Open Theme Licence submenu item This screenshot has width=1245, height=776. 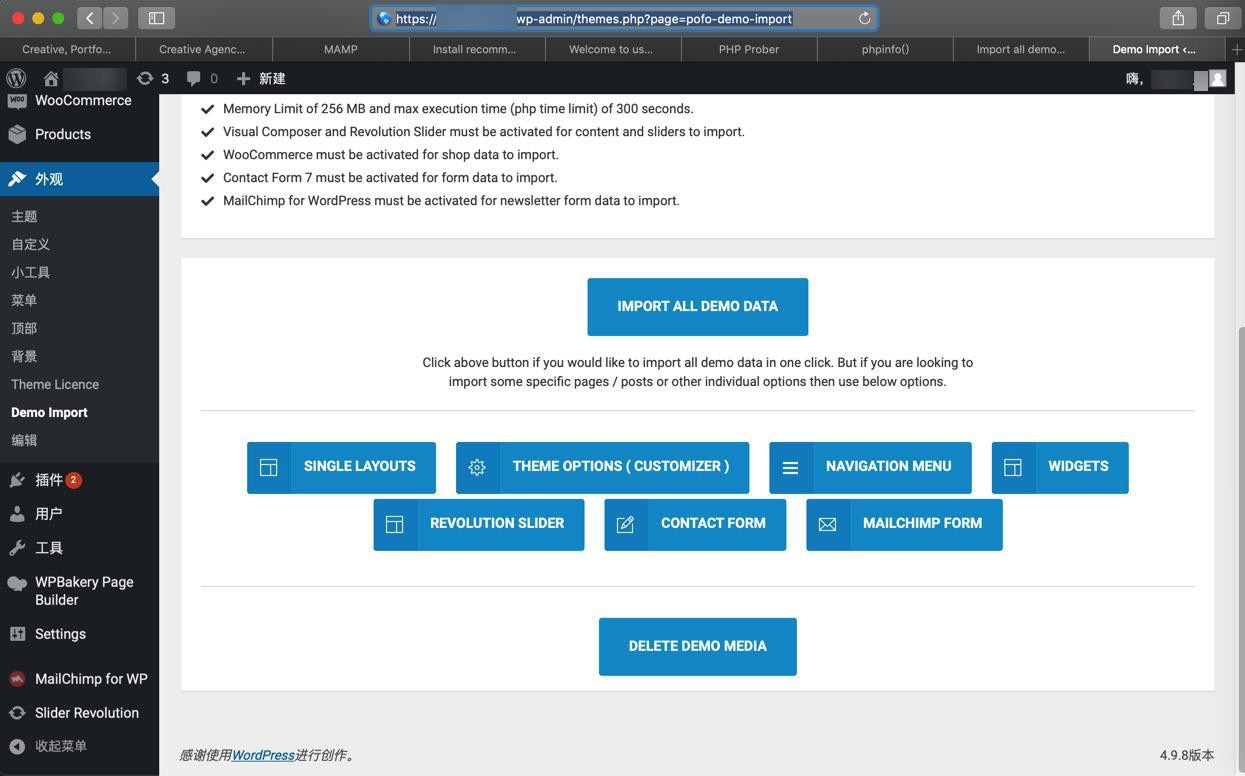tap(55, 384)
